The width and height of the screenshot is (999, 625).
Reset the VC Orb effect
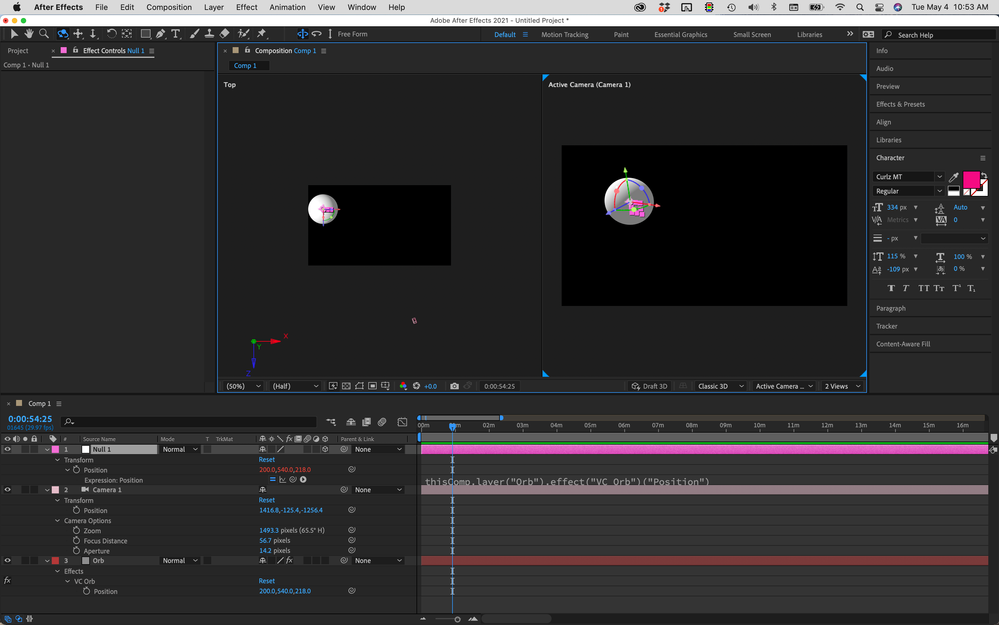(266, 581)
